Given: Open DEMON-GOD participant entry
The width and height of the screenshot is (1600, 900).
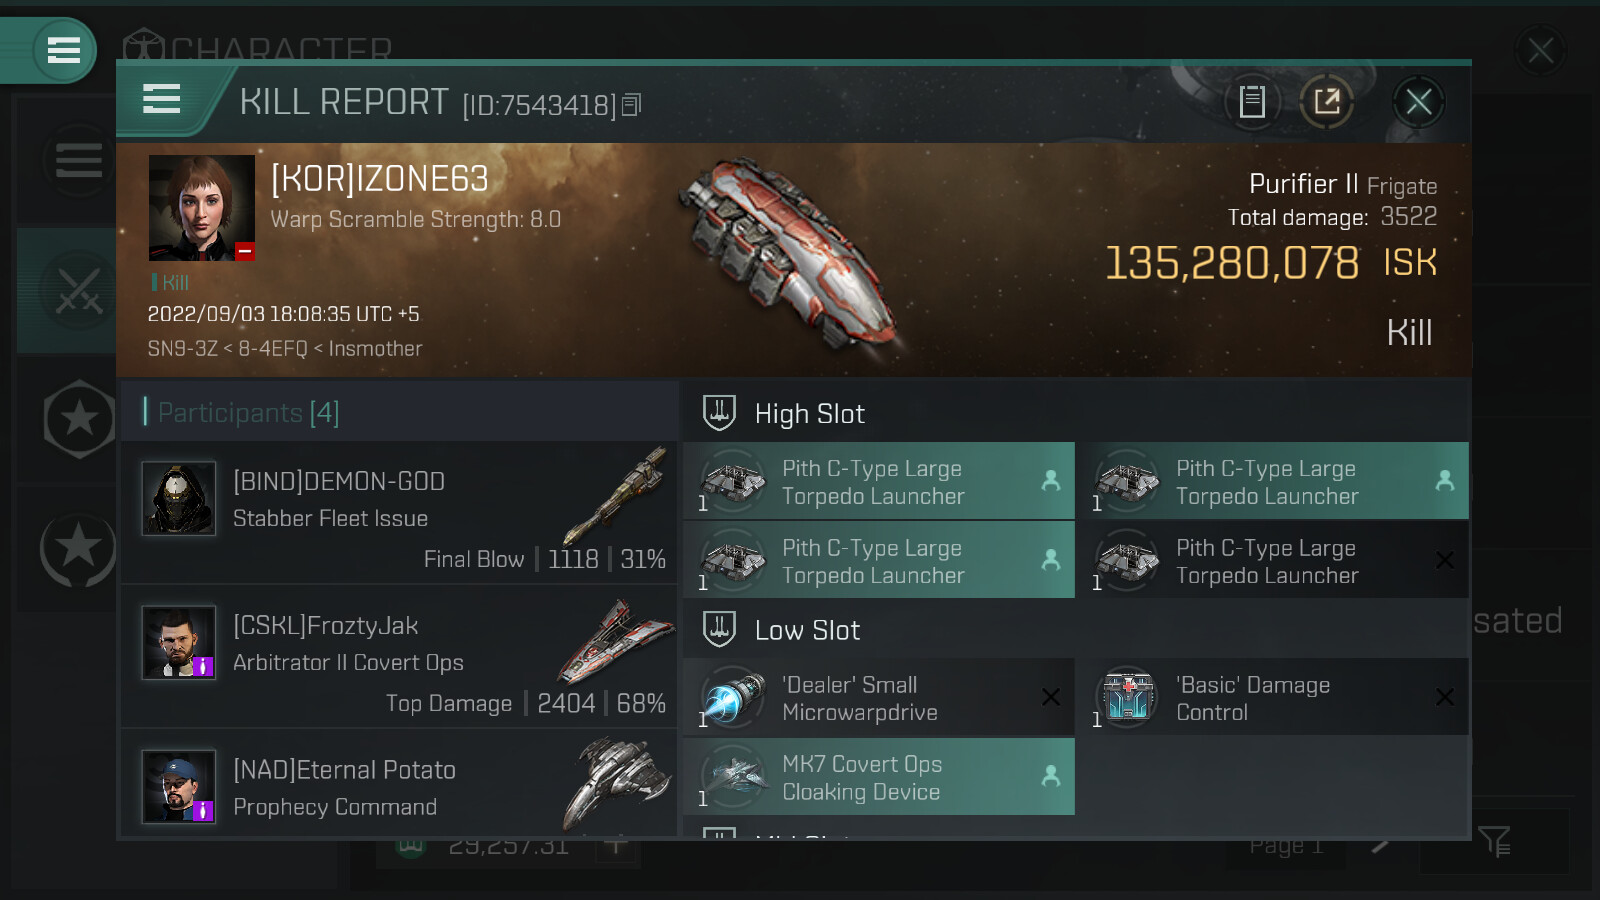Looking at the screenshot, I should 399,513.
